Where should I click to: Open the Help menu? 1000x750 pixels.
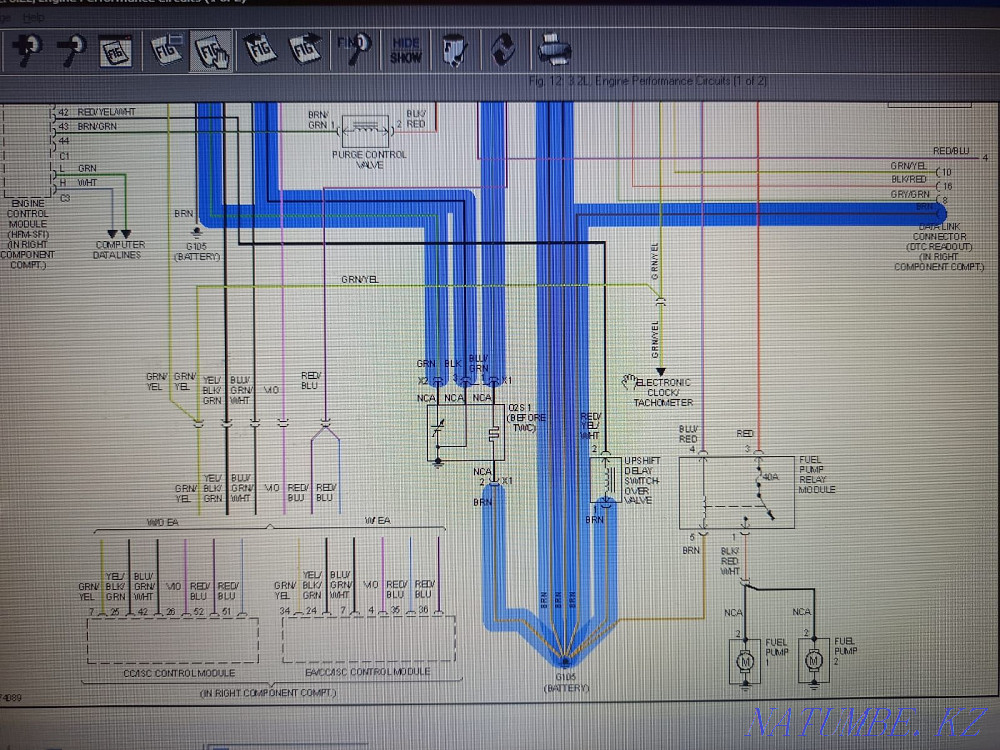point(33,18)
